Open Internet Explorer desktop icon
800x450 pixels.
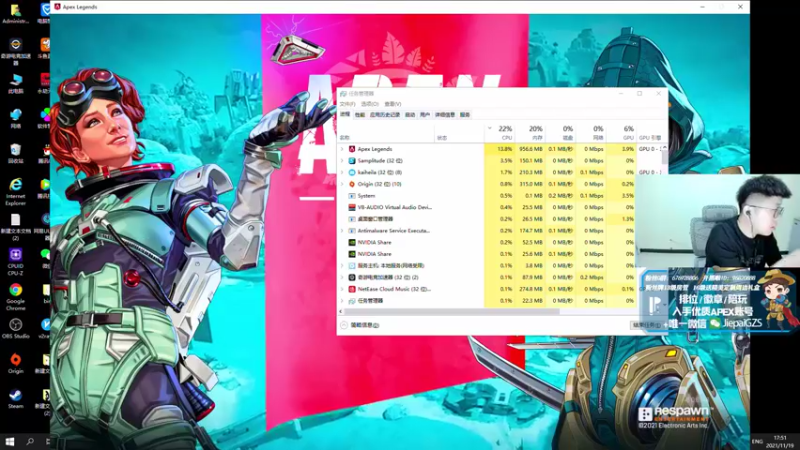coord(15,192)
